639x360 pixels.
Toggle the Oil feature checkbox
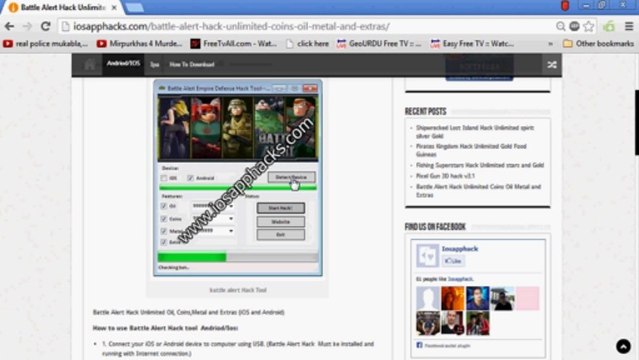(x=164, y=206)
